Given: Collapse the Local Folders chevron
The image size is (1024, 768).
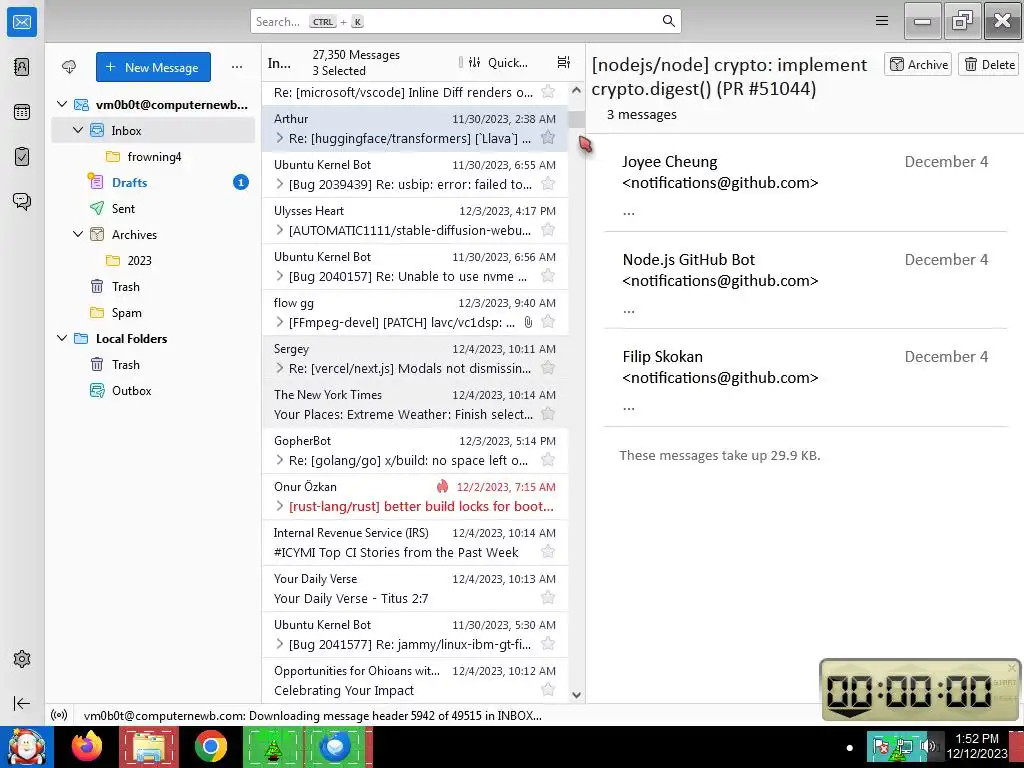Looking at the screenshot, I should 62,338.
